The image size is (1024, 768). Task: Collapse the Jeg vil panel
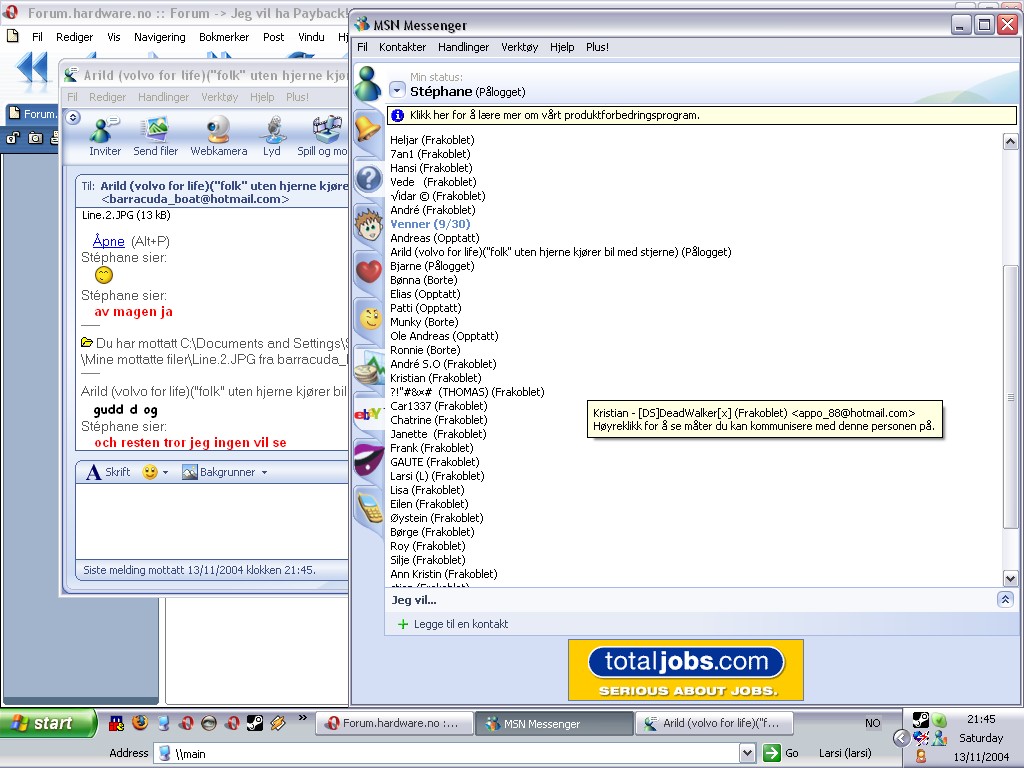pos(1005,599)
